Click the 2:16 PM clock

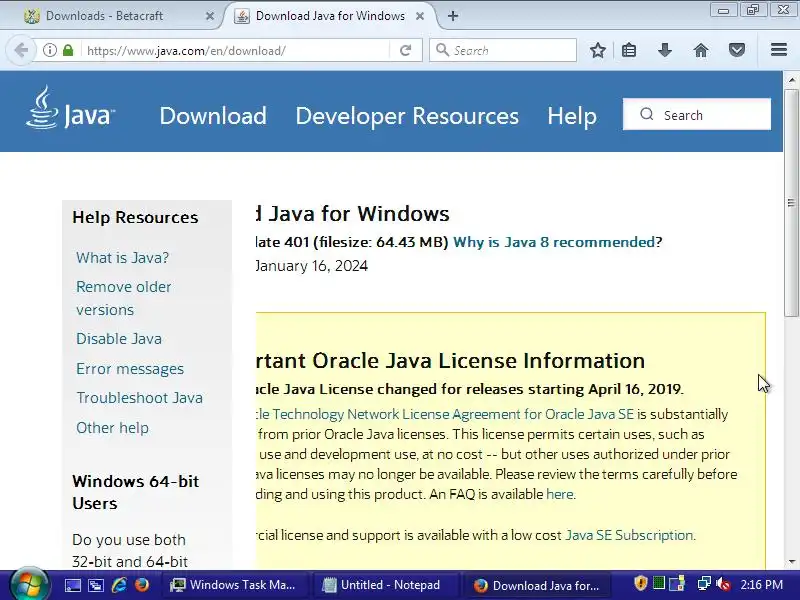(761, 584)
